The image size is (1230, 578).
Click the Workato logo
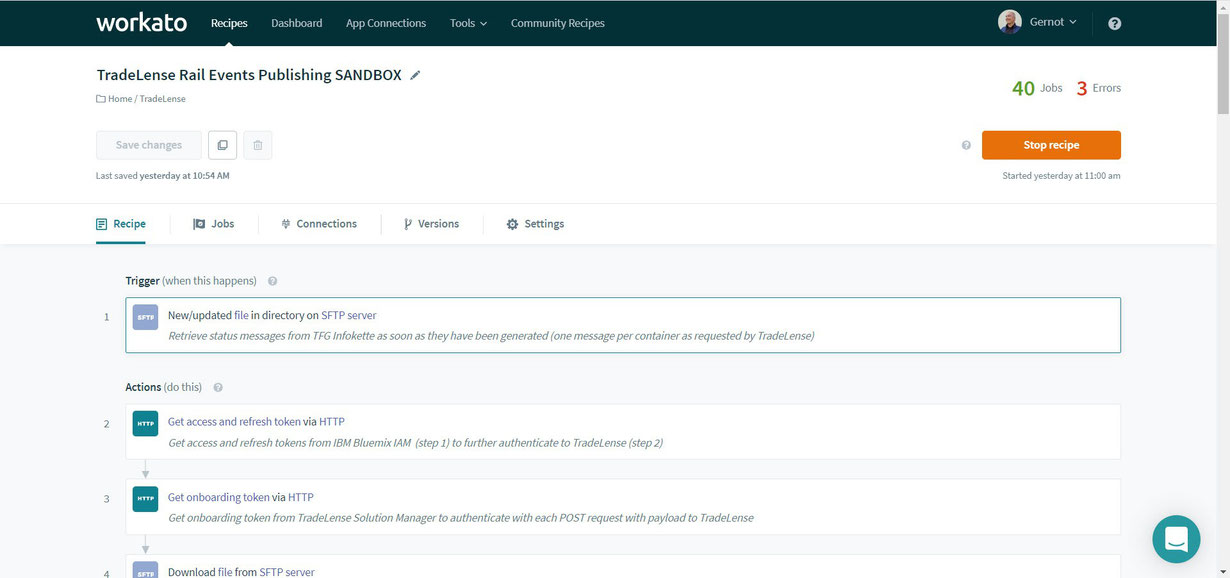tap(141, 22)
